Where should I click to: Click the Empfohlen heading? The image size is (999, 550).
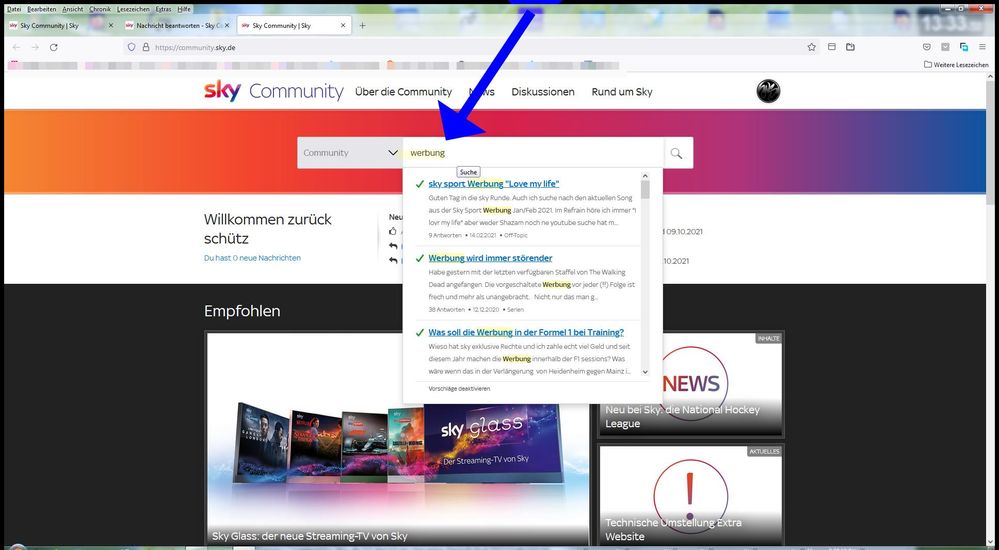(242, 311)
